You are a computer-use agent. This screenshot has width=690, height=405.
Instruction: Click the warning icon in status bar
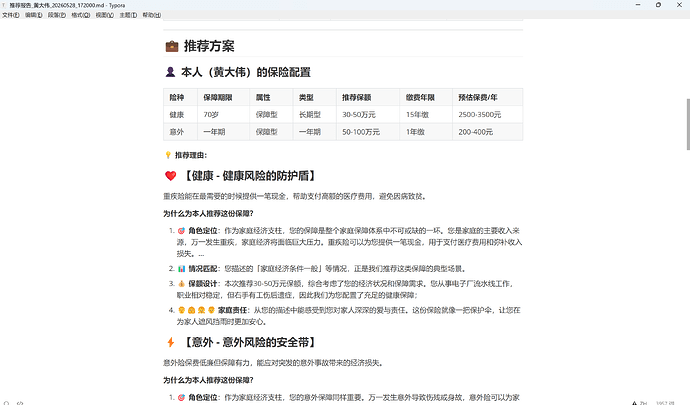(634, 403)
